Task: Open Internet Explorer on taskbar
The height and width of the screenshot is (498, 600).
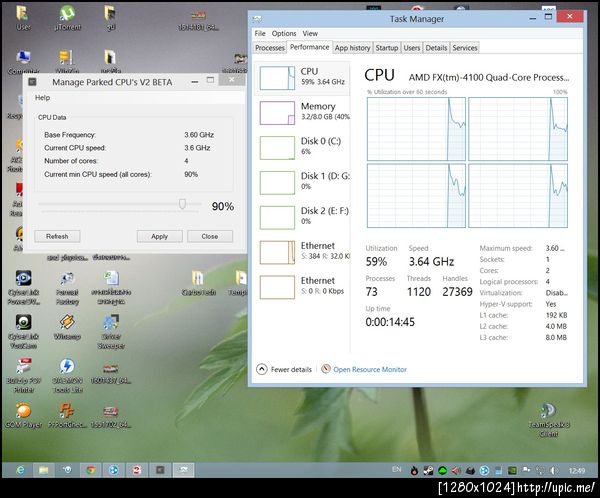Action: (20, 470)
